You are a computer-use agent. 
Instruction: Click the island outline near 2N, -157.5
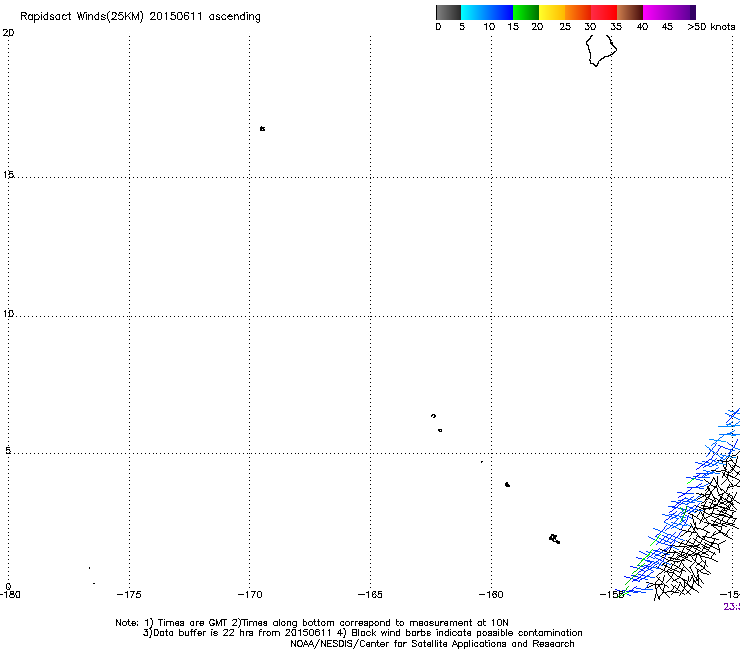(x=555, y=539)
